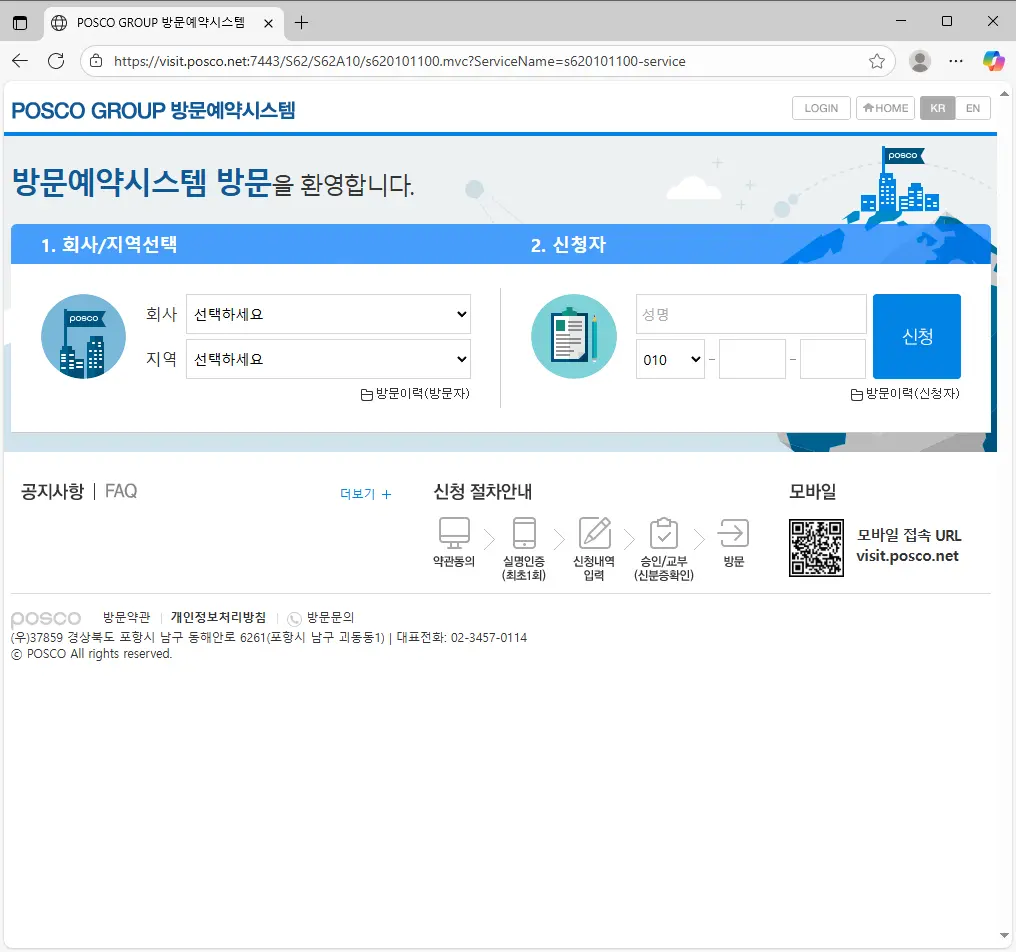Click the 승인/교부 clipboard check icon
Image resolution: width=1016 pixels, height=952 pixels.
point(664,533)
